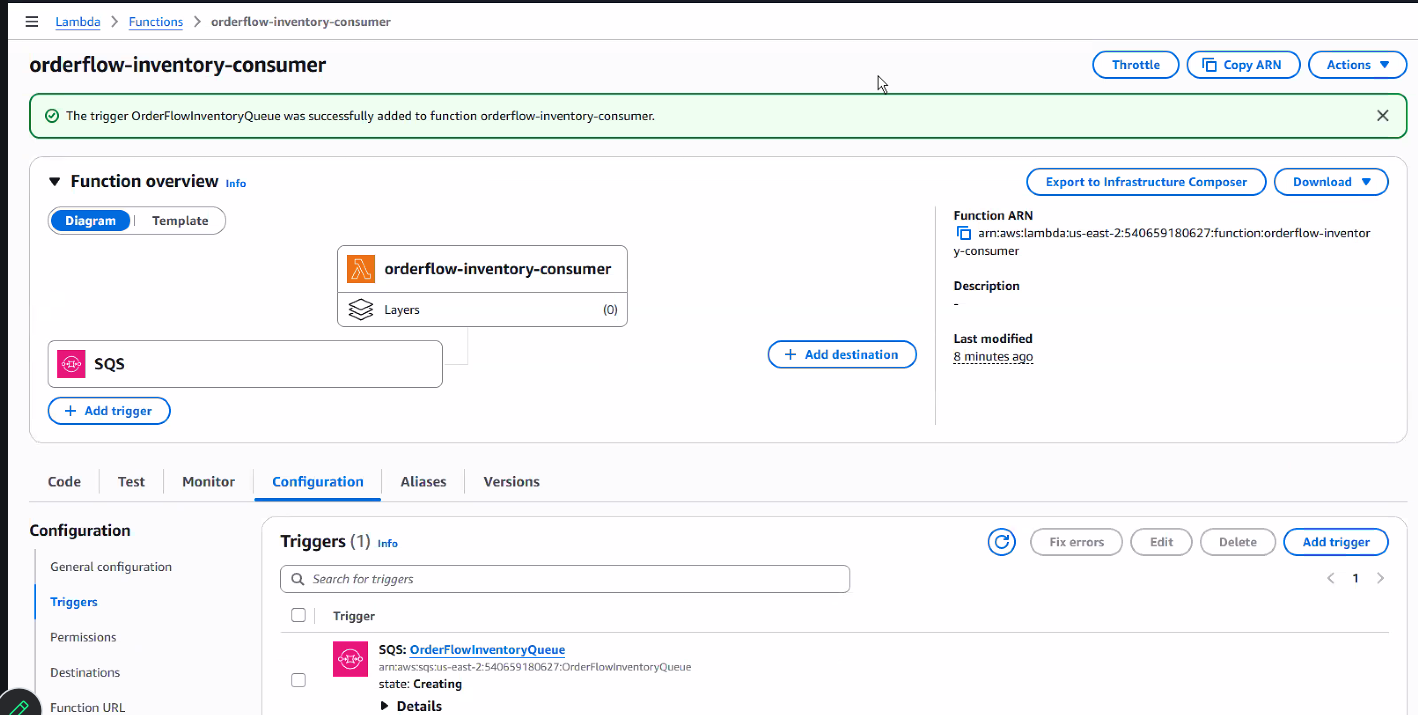Click Export to Infrastructure Composer
The height and width of the screenshot is (715, 1418).
1146,182
